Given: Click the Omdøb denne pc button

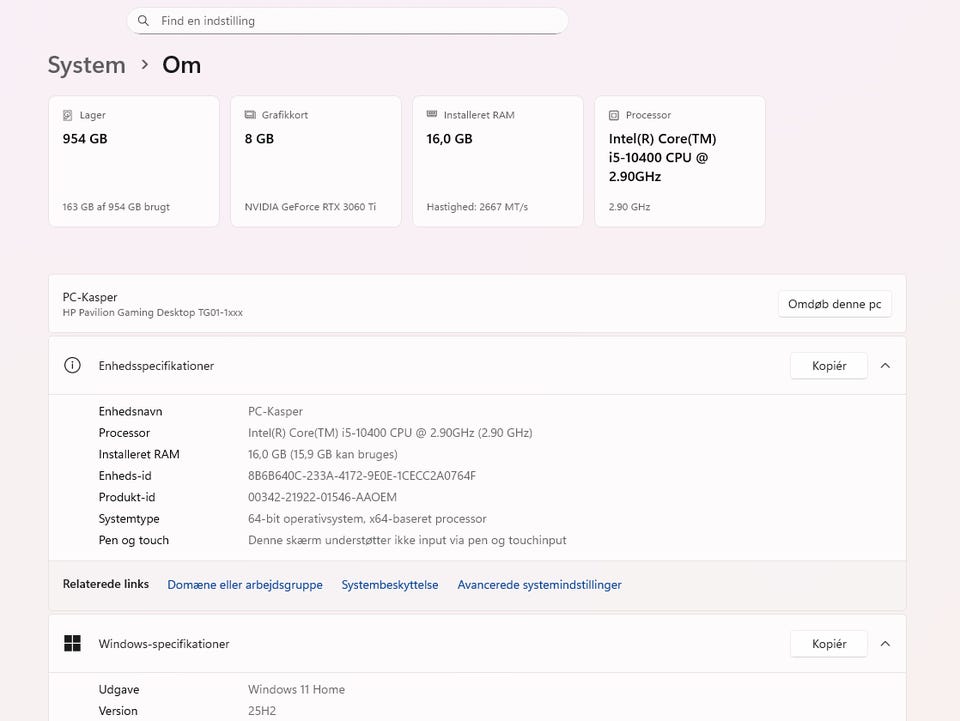Looking at the screenshot, I should pyautogui.click(x=834, y=304).
